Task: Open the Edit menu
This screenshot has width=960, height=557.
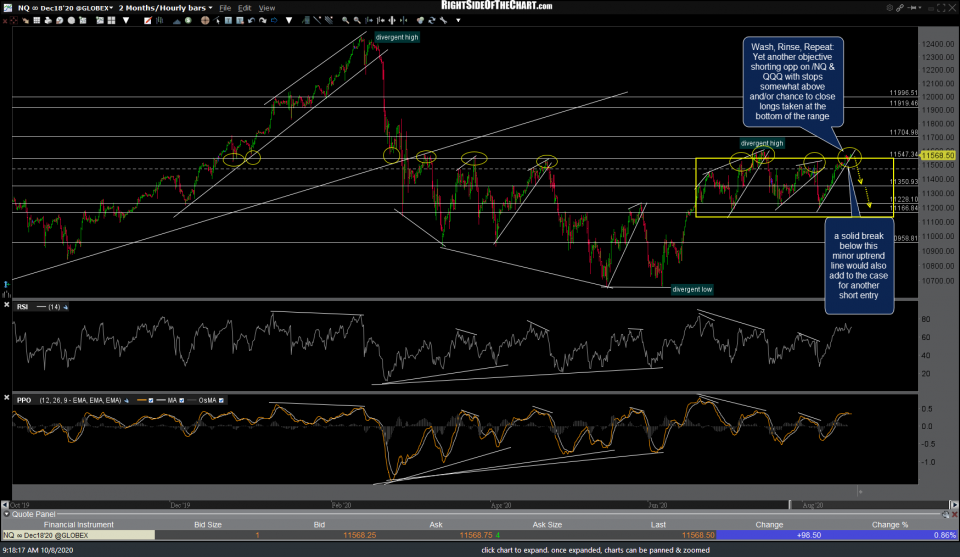Action: coord(244,8)
